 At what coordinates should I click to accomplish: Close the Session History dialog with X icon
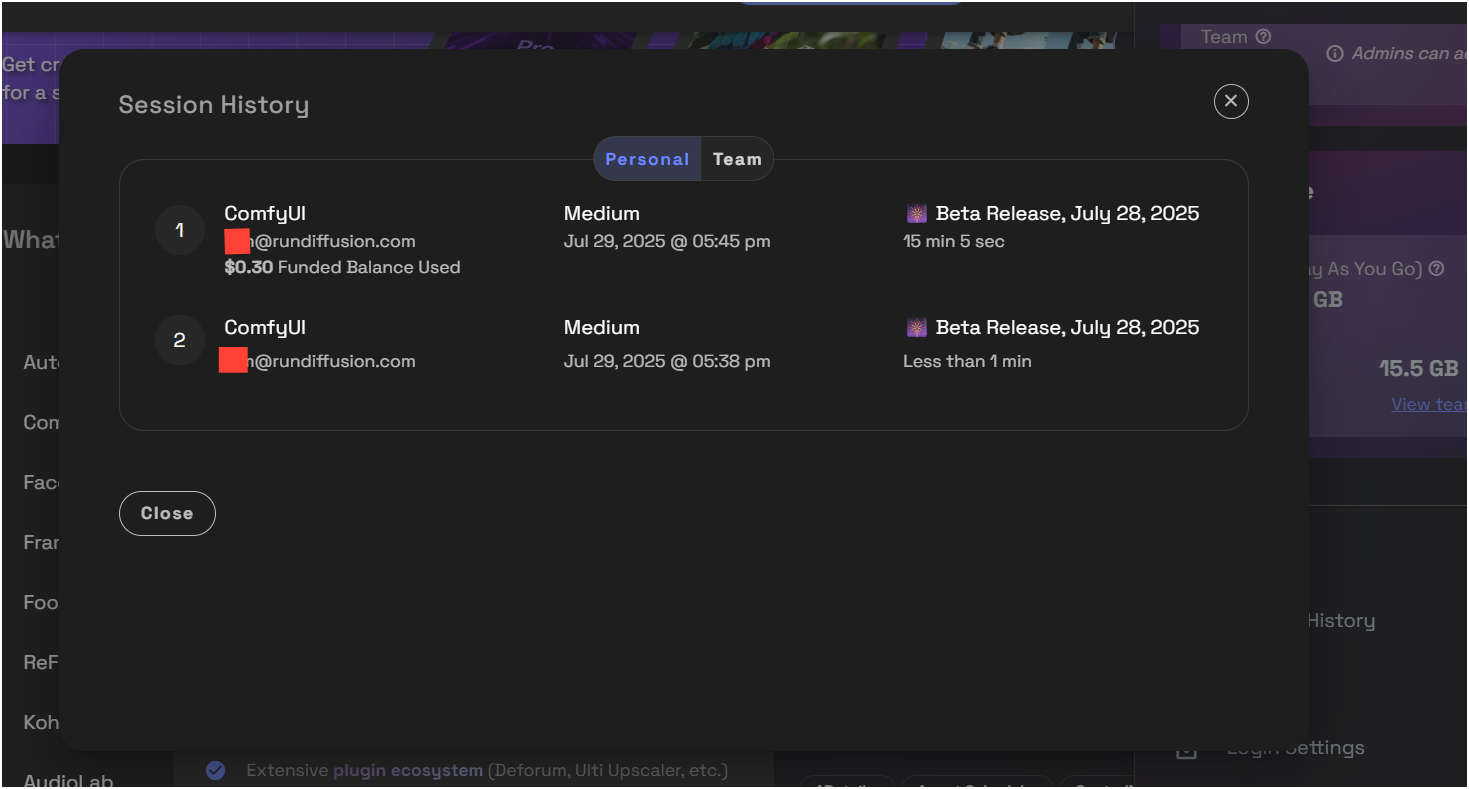click(x=1231, y=101)
